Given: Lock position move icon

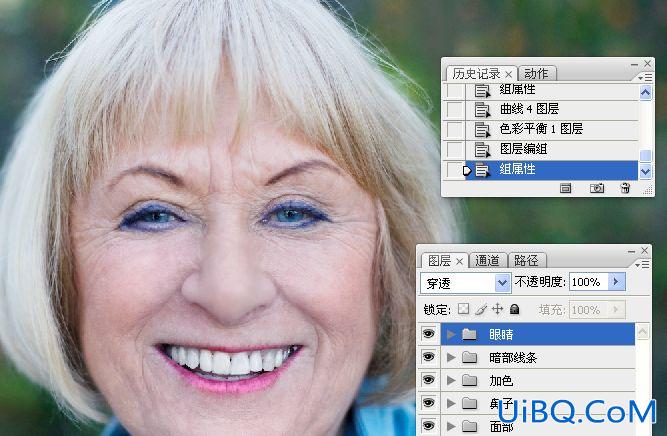Looking at the screenshot, I should [497, 309].
